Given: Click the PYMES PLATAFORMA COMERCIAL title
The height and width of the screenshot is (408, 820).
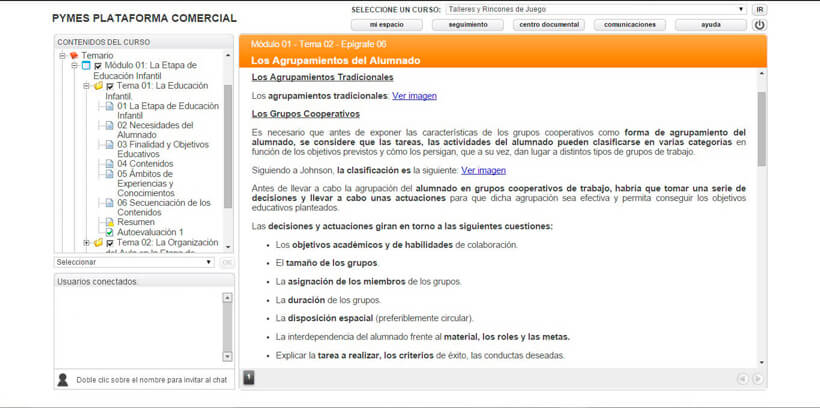Looking at the screenshot, I should [x=144, y=18].
